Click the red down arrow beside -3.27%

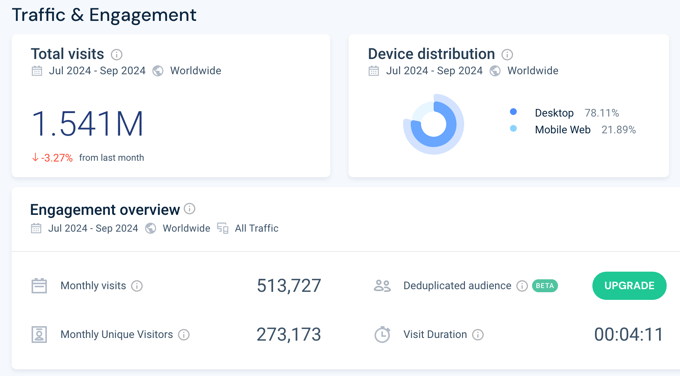click(35, 157)
